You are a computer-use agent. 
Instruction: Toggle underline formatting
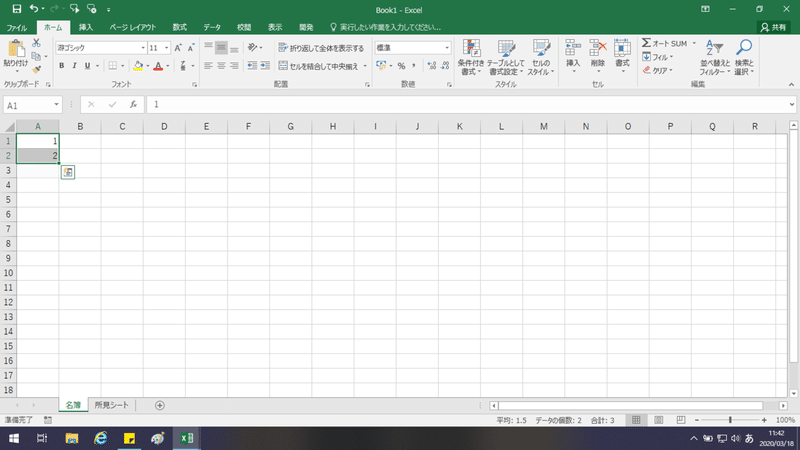(87, 66)
